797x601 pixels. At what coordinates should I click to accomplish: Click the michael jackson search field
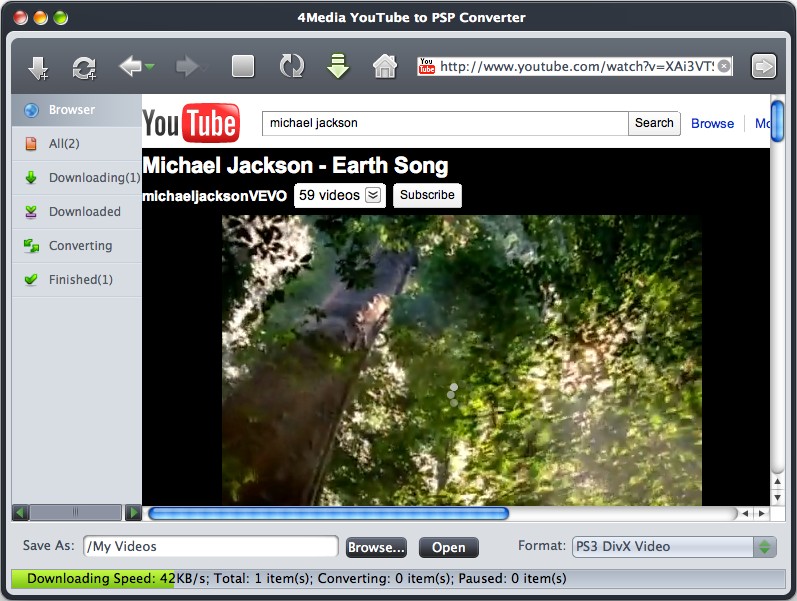click(445, 123)
